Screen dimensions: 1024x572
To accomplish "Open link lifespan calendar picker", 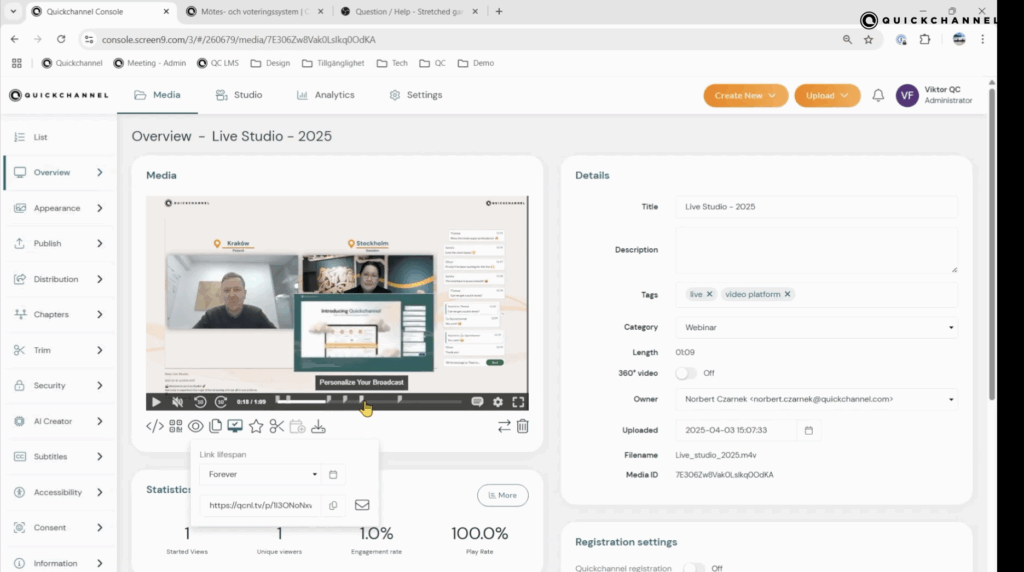I will [333, 475].
